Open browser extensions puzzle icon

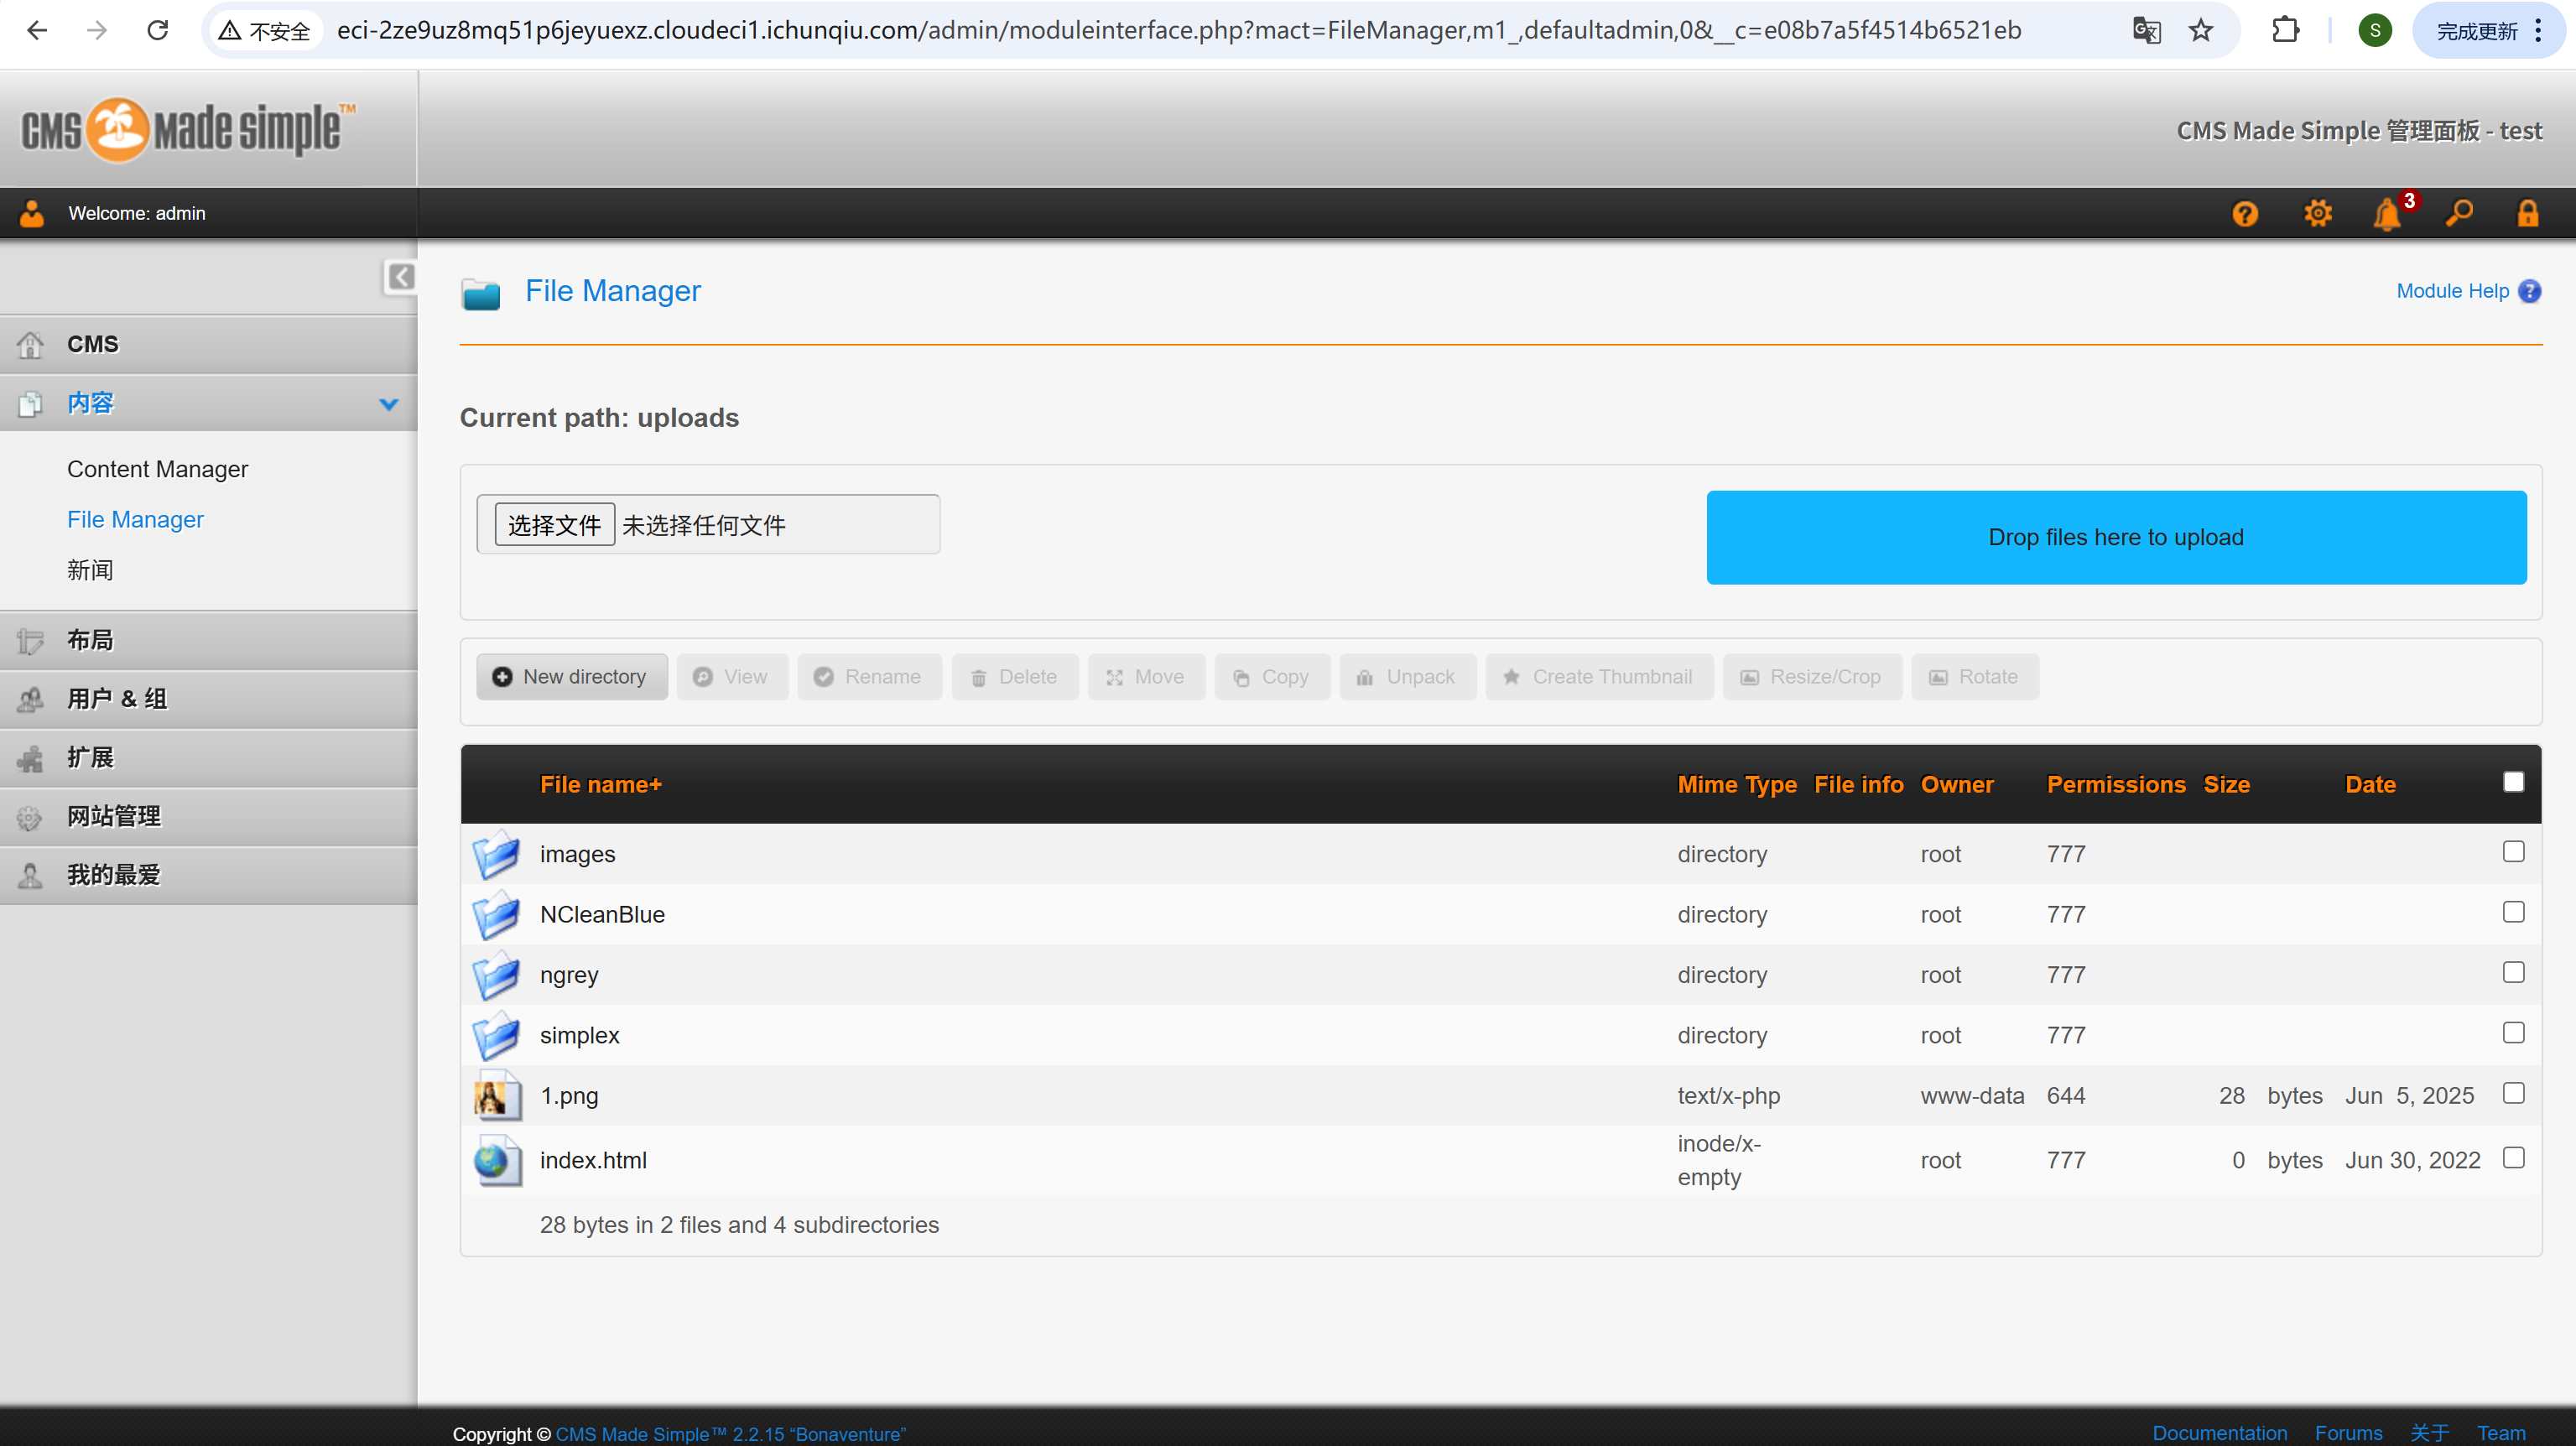pos(2285,30)
